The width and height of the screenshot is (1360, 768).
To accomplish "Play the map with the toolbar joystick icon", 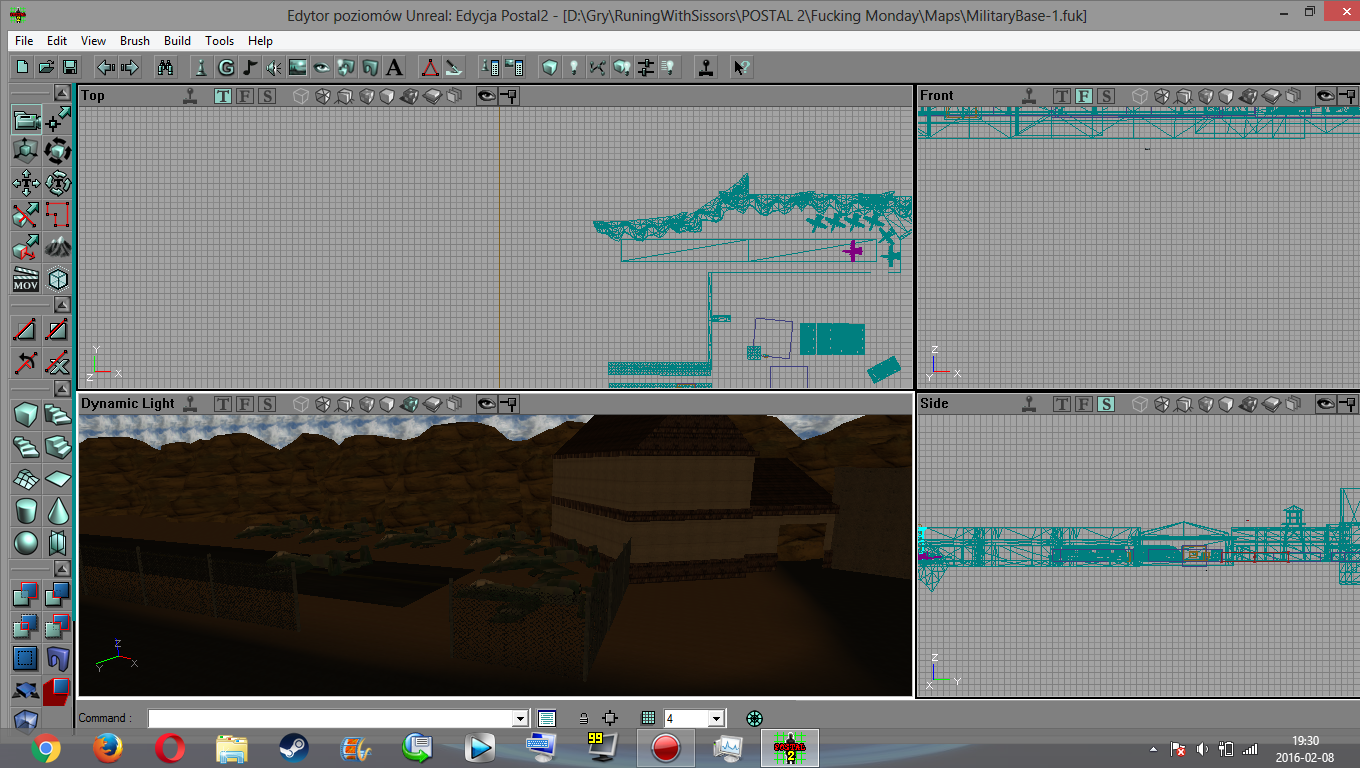I will point(706,67).
